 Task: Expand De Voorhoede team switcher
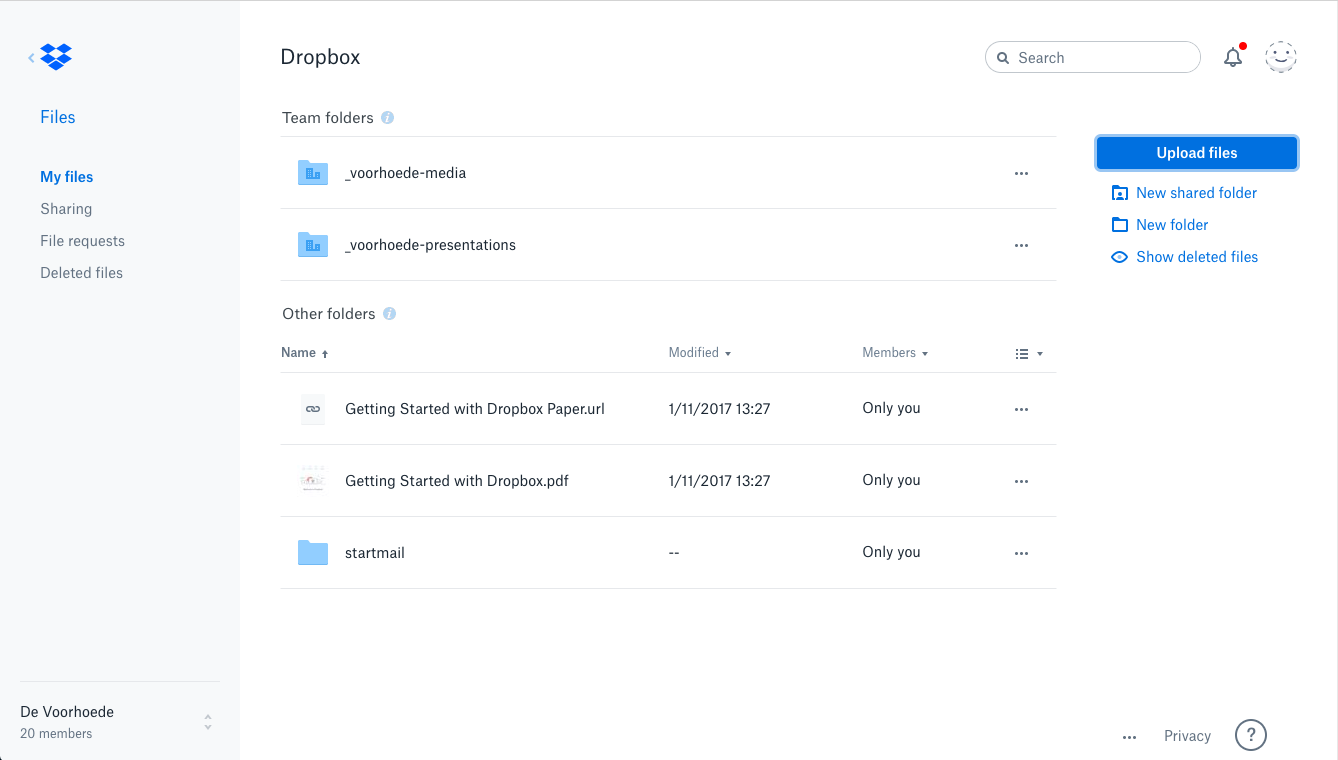[208, 722]
